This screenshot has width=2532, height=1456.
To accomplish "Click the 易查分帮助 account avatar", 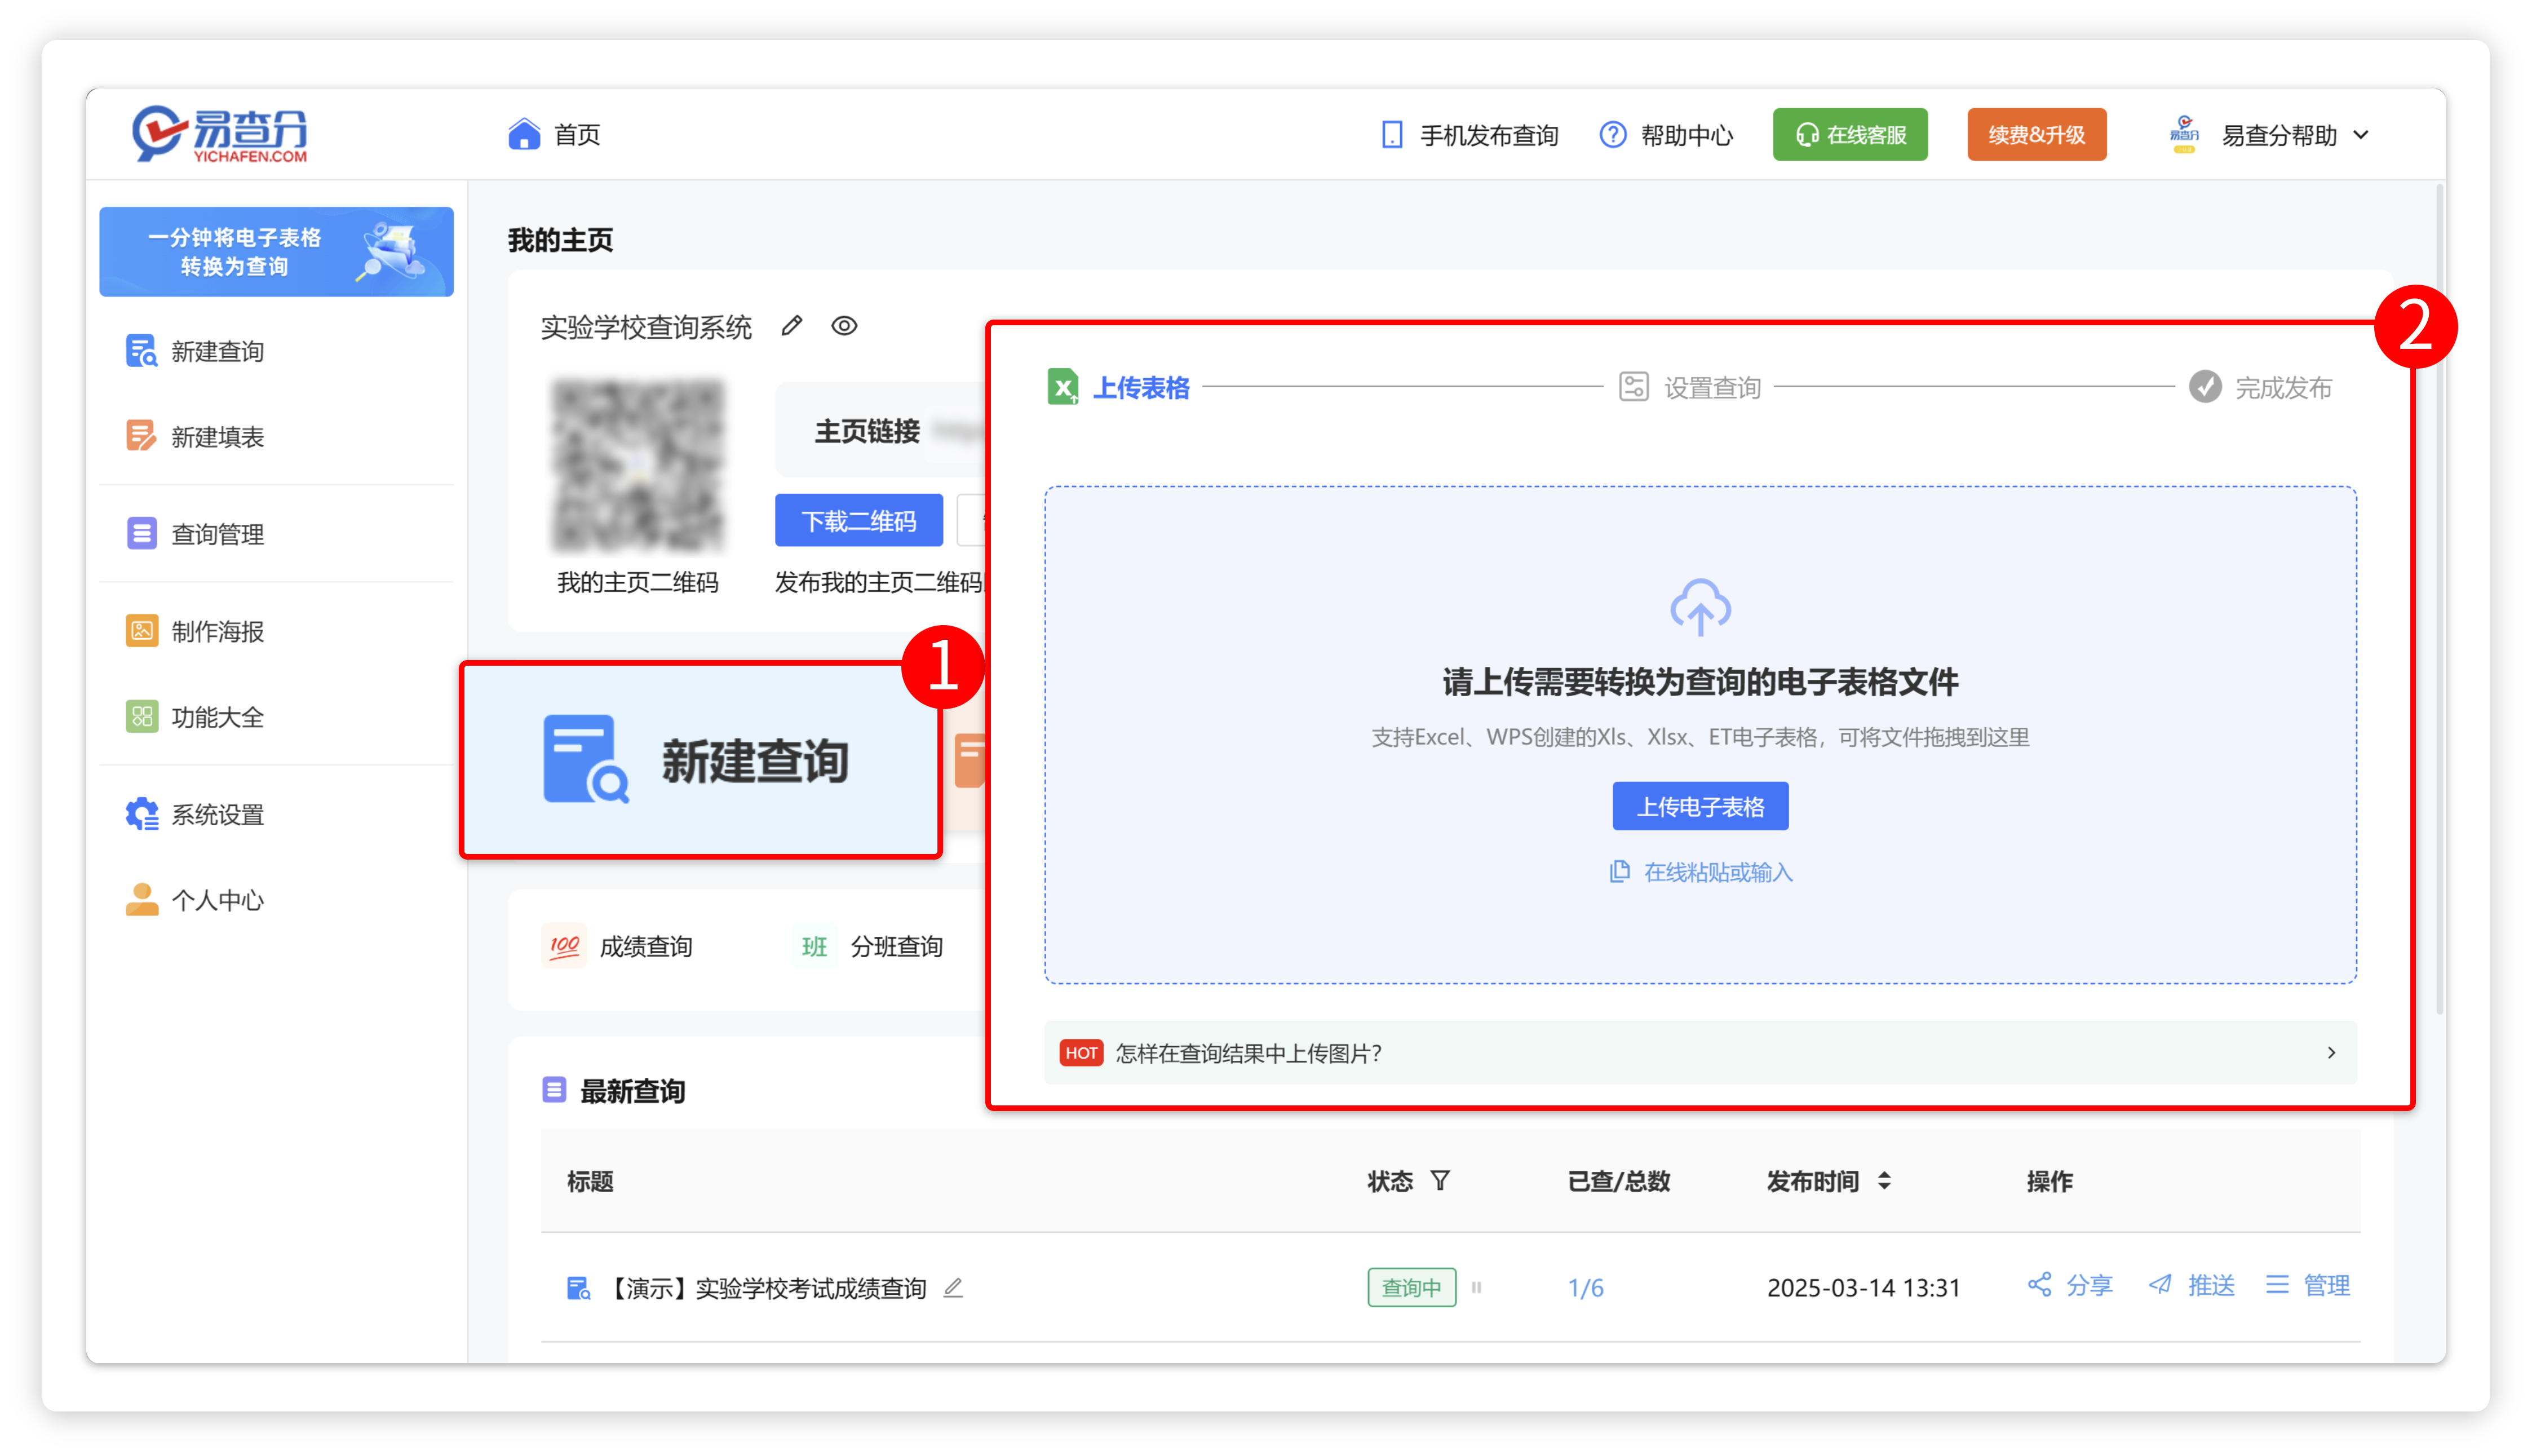I will [2184, 135].
